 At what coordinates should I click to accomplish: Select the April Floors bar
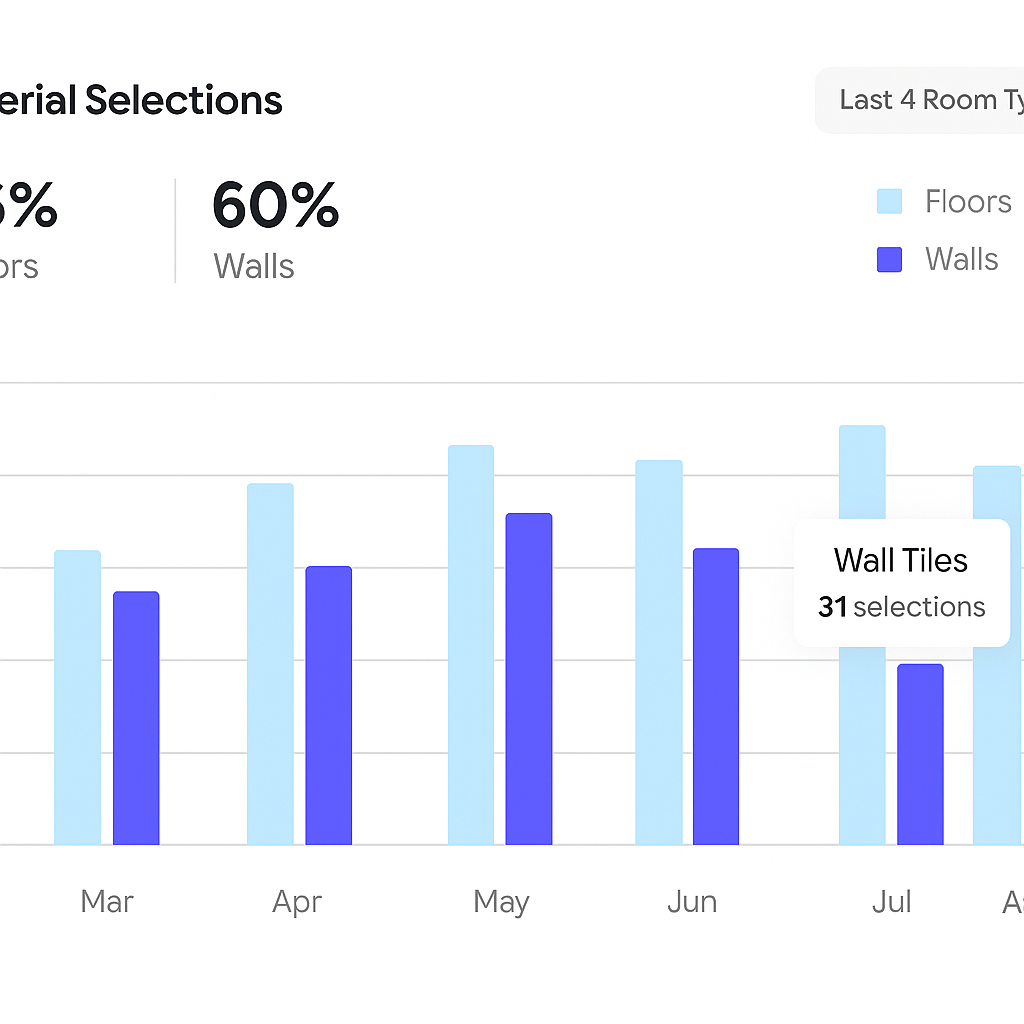270,664
